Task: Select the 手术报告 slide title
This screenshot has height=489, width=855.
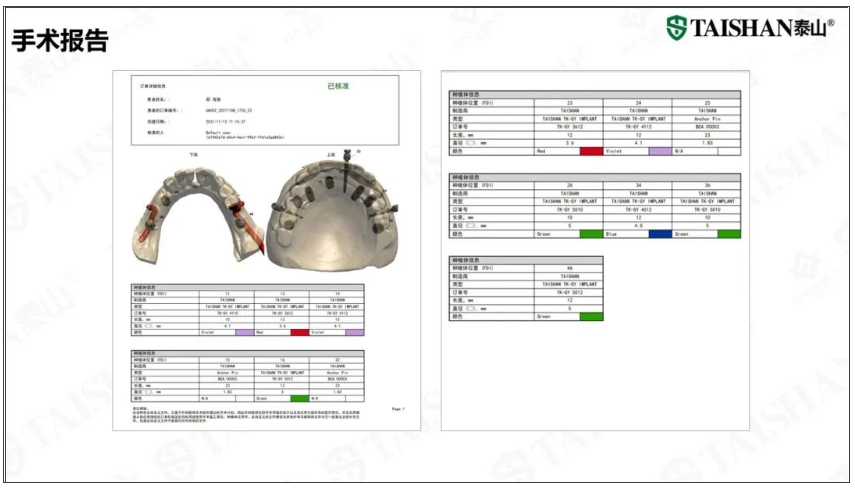Action: pos(60,40)
